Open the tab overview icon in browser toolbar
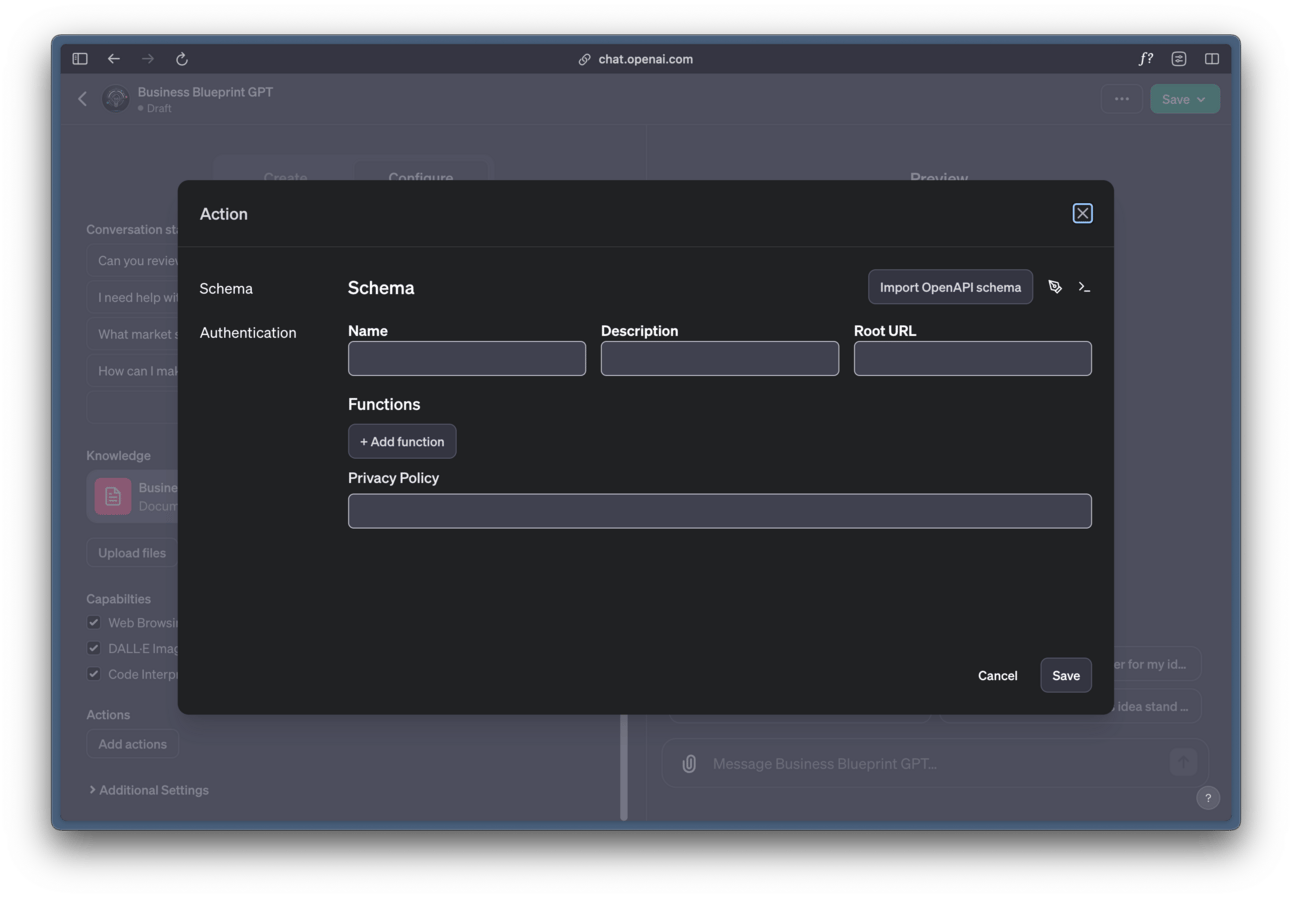This screenshot has width=1292, height=898. click(1179, 59)
